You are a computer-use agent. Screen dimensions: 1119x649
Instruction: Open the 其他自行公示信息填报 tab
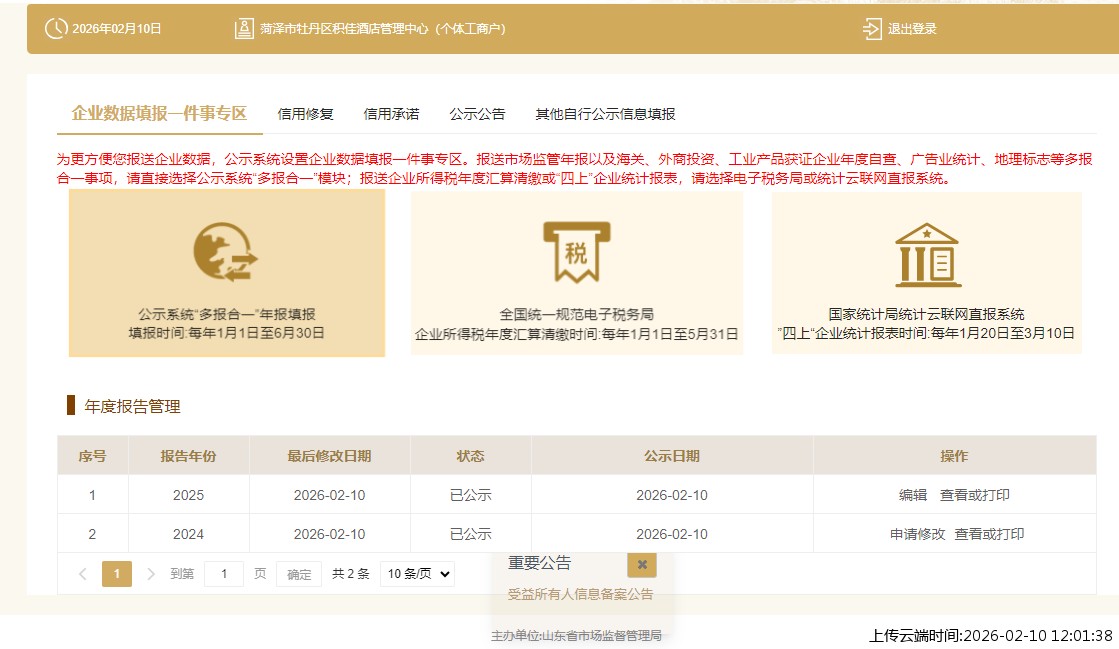(x=604, y=113)
